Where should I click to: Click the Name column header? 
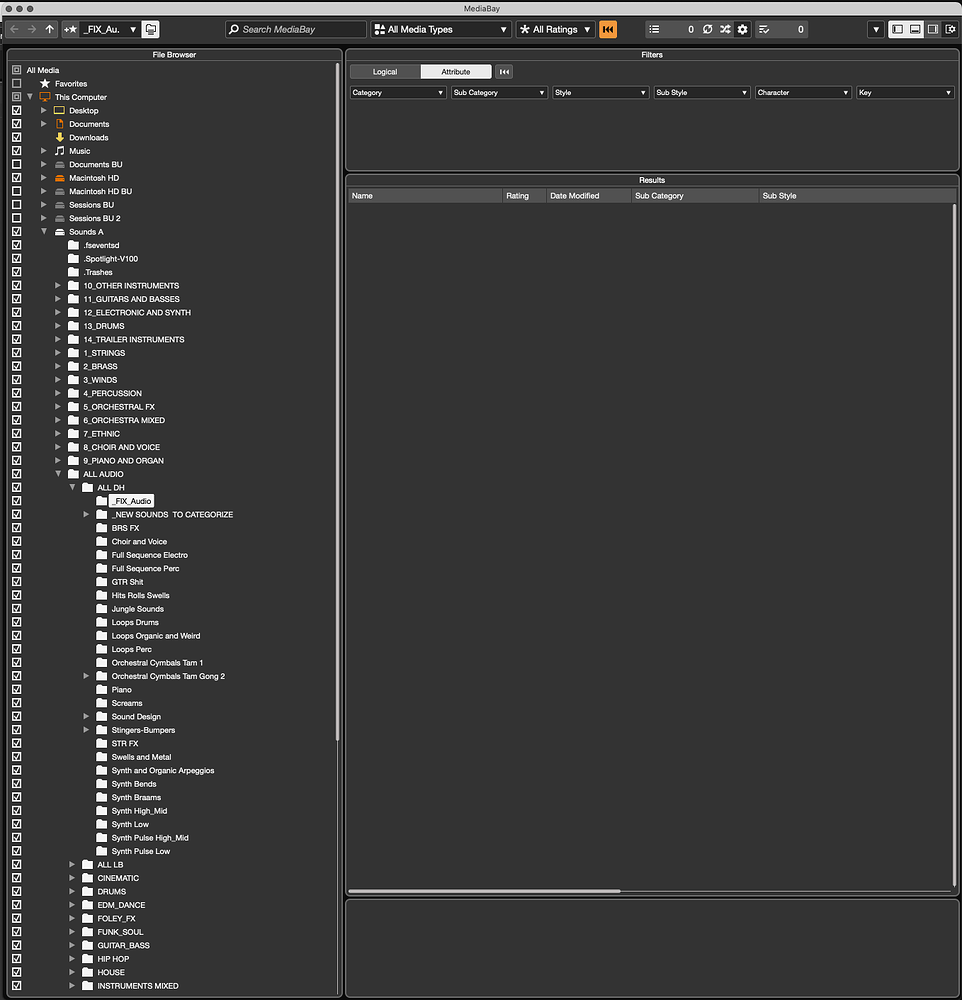pos(424,195)
